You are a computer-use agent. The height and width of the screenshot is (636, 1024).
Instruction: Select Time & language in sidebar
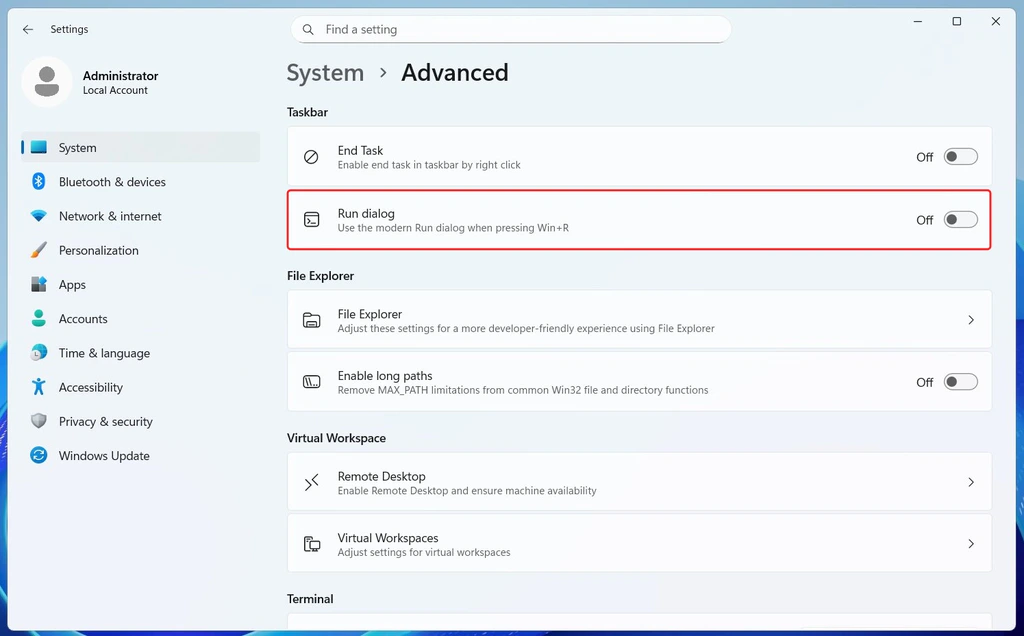(104, 353)
